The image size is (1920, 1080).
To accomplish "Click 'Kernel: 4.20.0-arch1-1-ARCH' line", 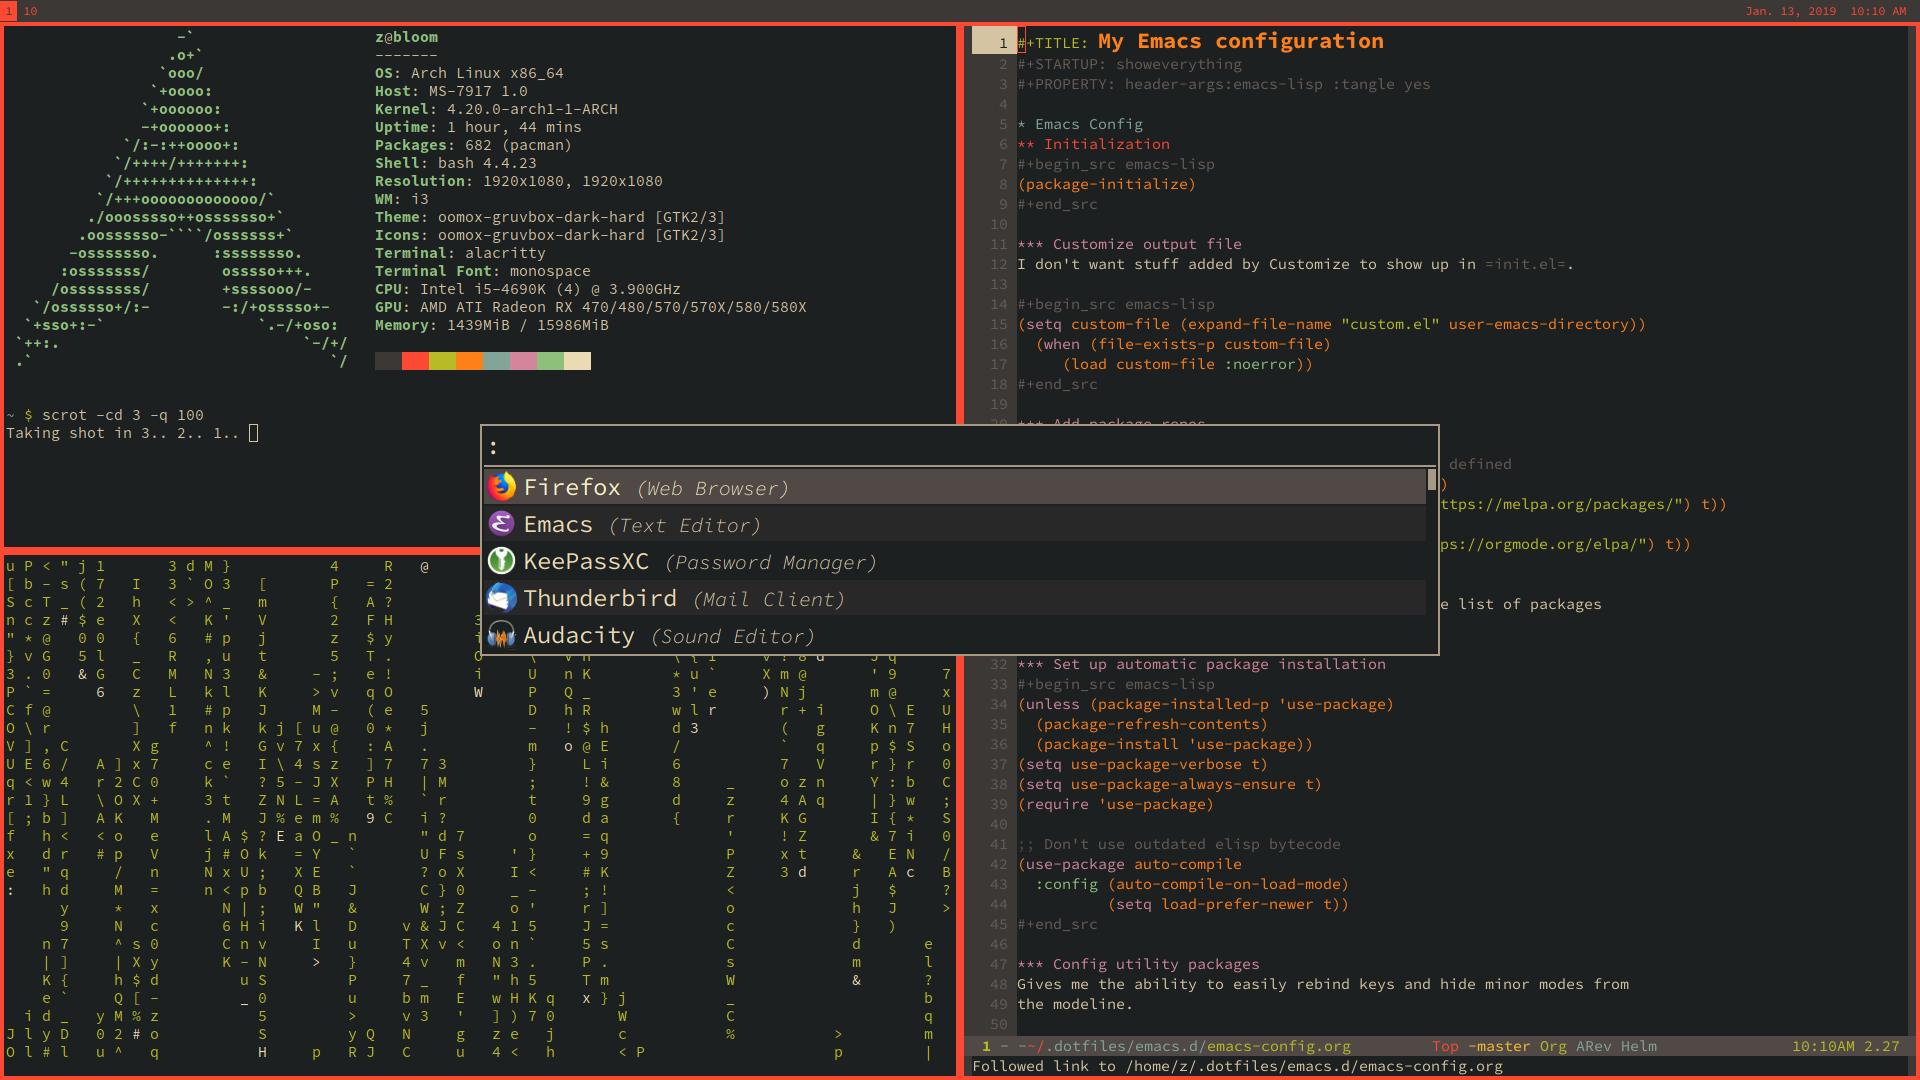I will (x=496, y=109).
